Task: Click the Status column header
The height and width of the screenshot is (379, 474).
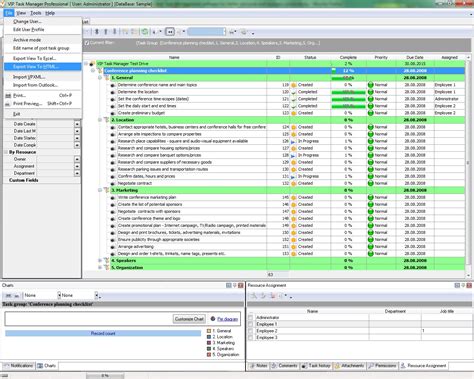Action: [x=310, y=57]
